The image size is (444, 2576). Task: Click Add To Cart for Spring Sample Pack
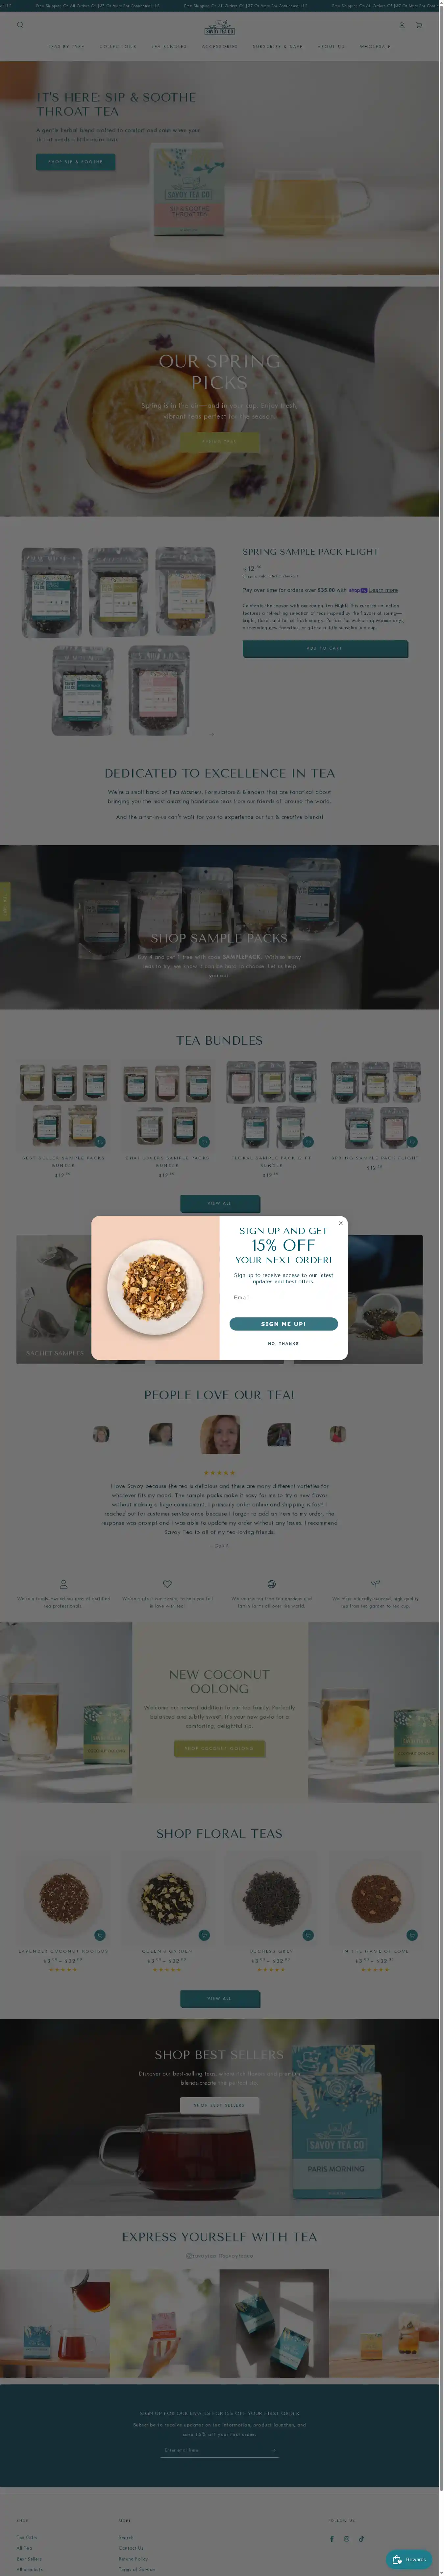325,648
